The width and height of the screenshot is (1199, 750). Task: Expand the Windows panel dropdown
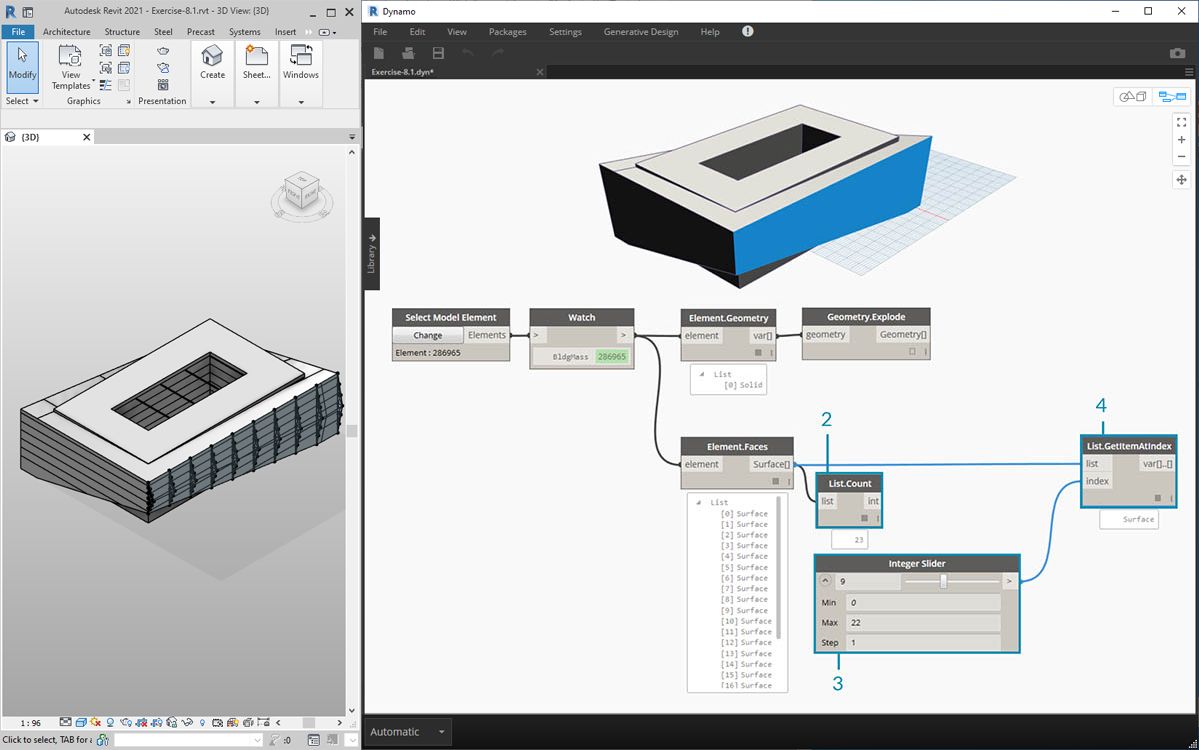click(x=300, y=101)
